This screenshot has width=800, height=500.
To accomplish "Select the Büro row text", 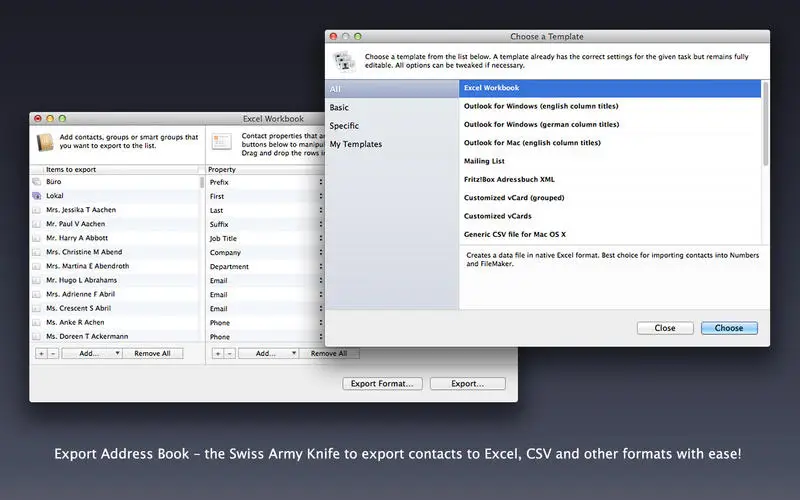I will coord(54,182).
